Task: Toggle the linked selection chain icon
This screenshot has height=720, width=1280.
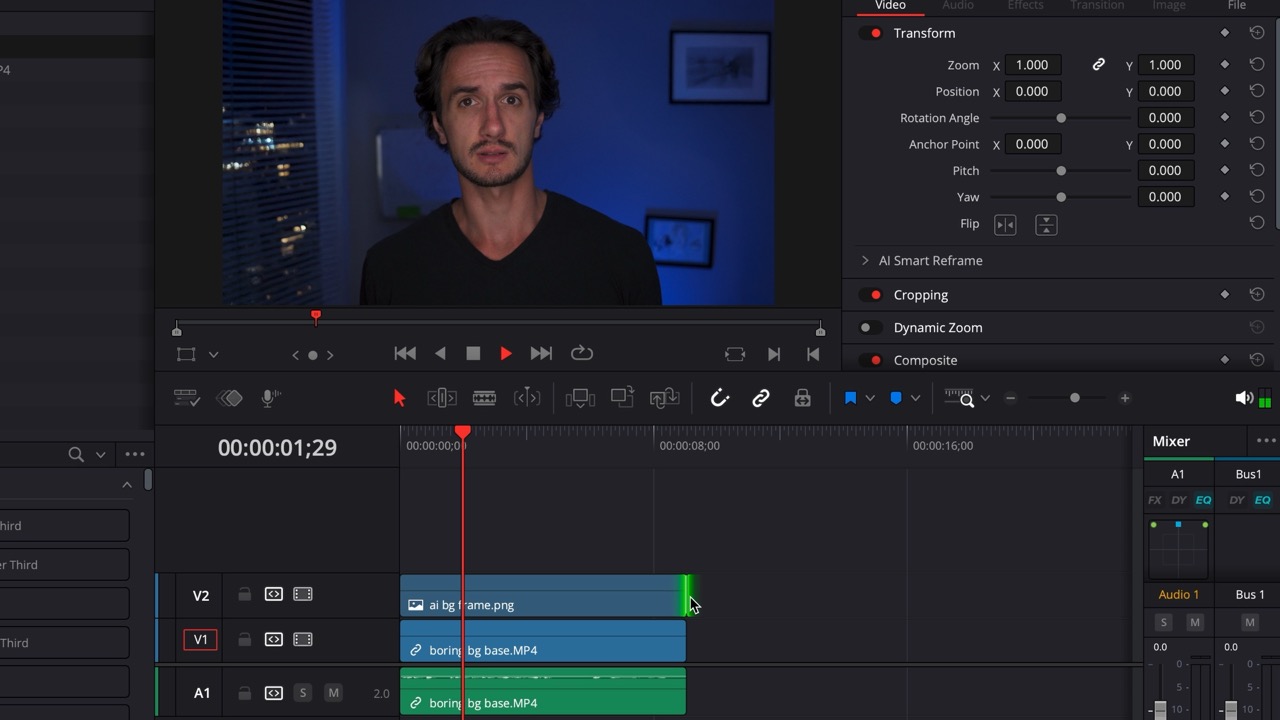Action: 761,398
